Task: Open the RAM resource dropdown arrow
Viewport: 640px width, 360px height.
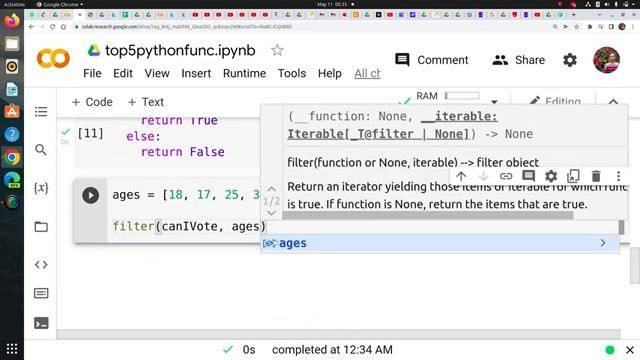Action: 494,101
